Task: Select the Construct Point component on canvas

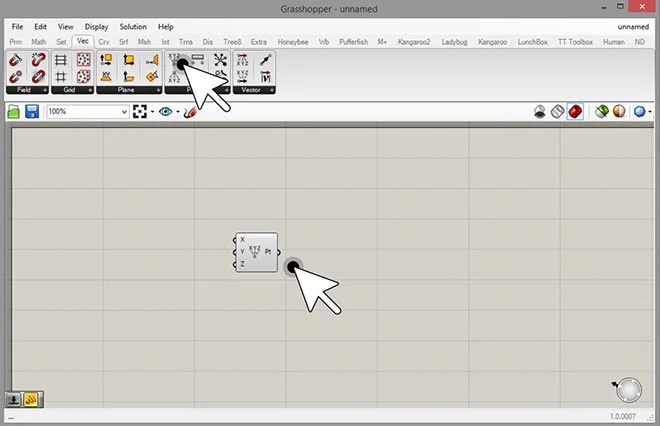Action: coord(256,252)
